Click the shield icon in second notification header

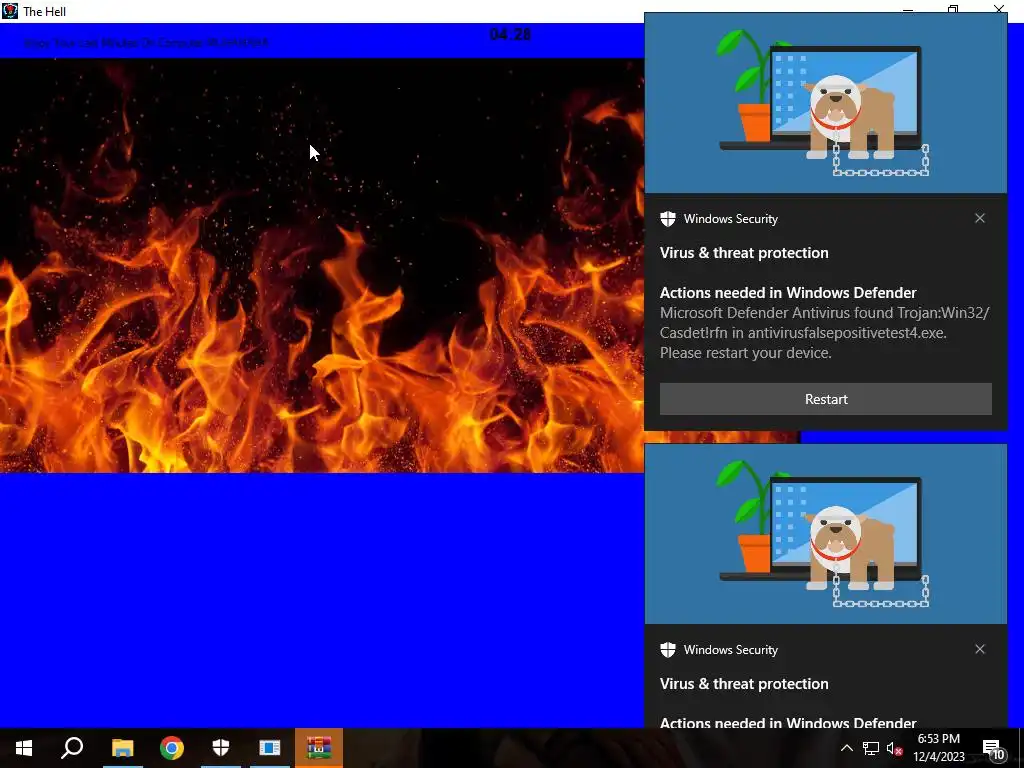667,650
